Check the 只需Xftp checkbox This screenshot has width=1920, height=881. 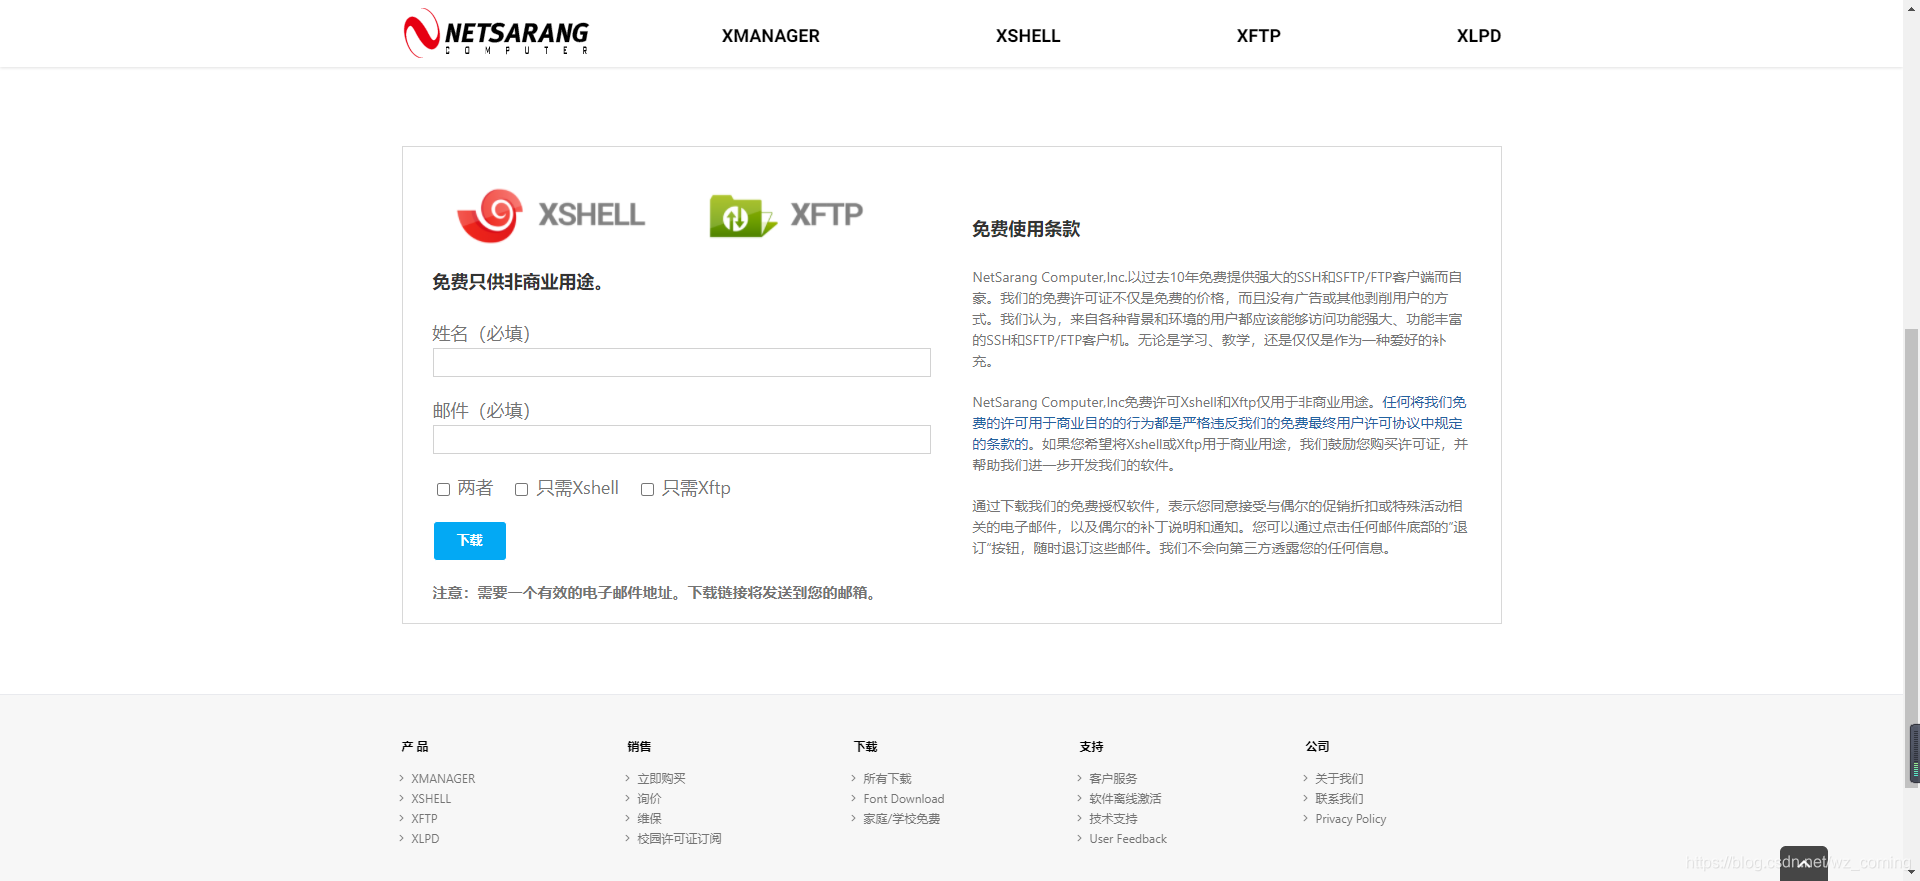click(647, 489)
